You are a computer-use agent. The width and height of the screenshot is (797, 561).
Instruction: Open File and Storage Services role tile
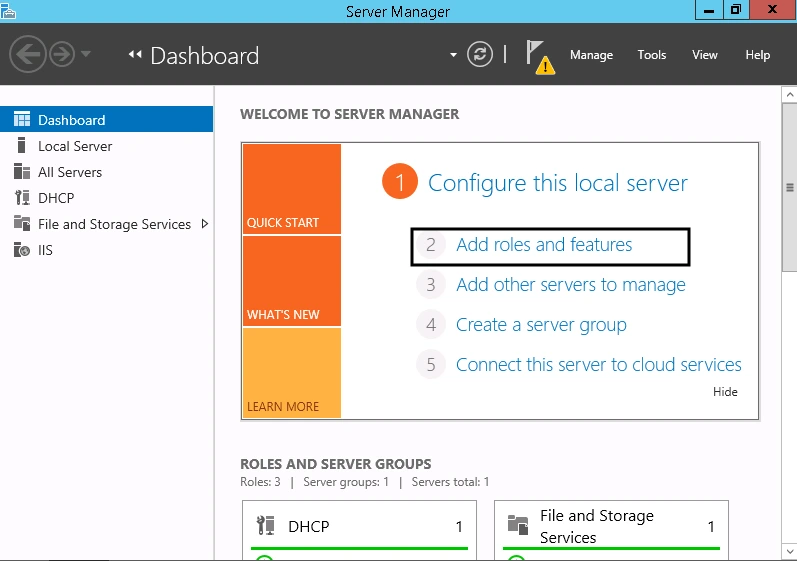click(x=597, y=526)
